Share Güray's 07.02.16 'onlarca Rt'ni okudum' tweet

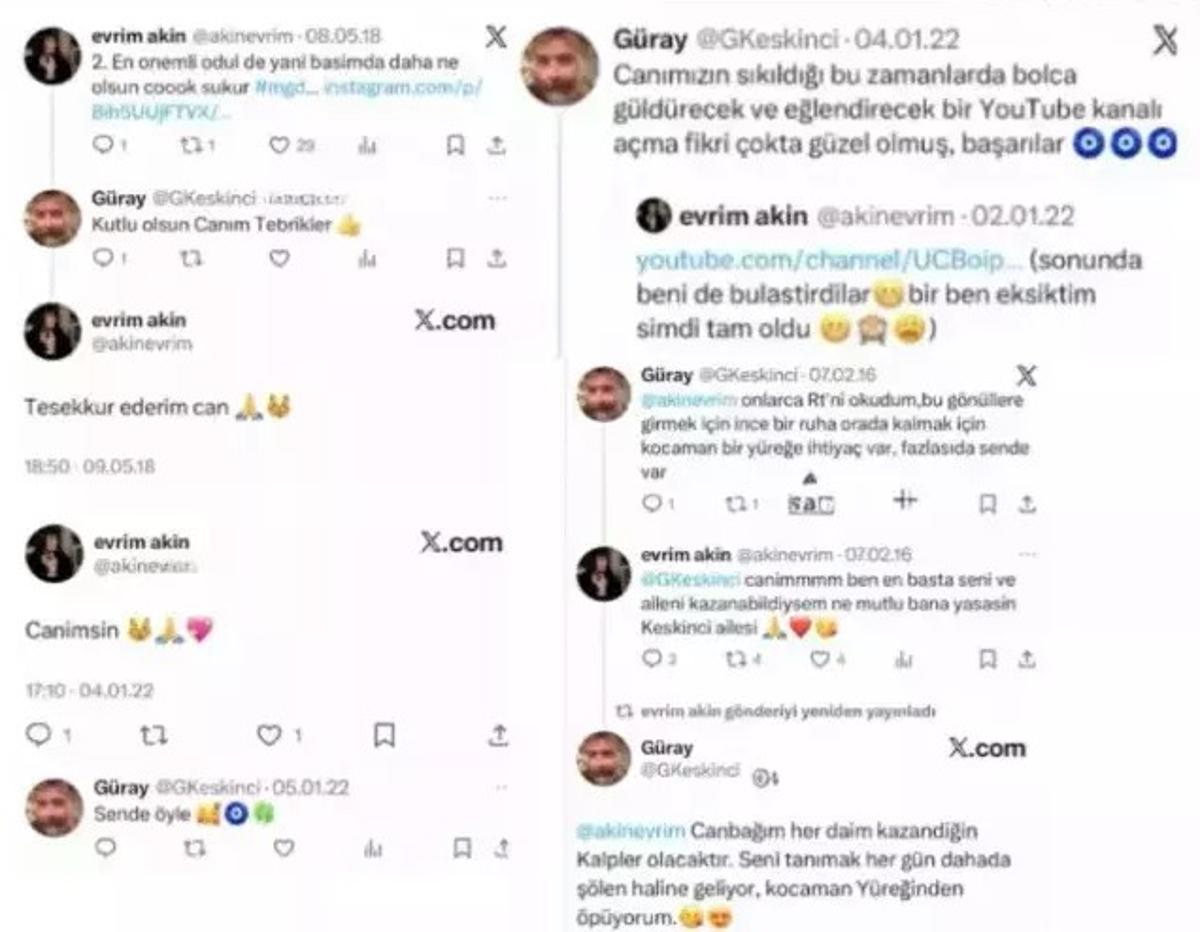1027,504
